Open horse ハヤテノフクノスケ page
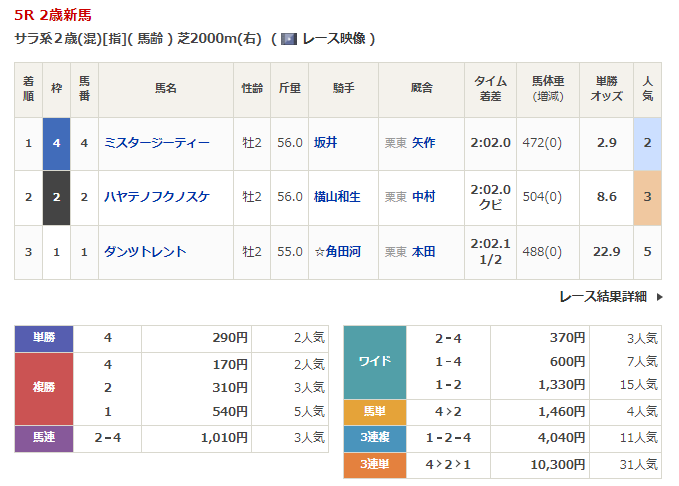679x486 pixels. click(x=157, y=197)
